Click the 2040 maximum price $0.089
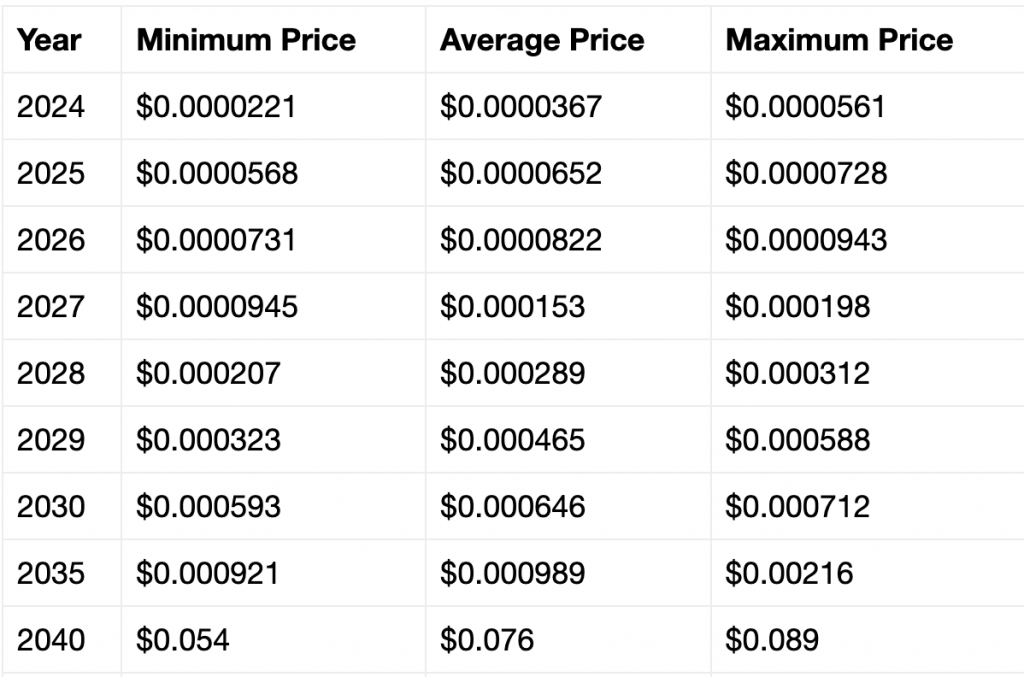This screenshot has height=677, width=1024. 771,639
